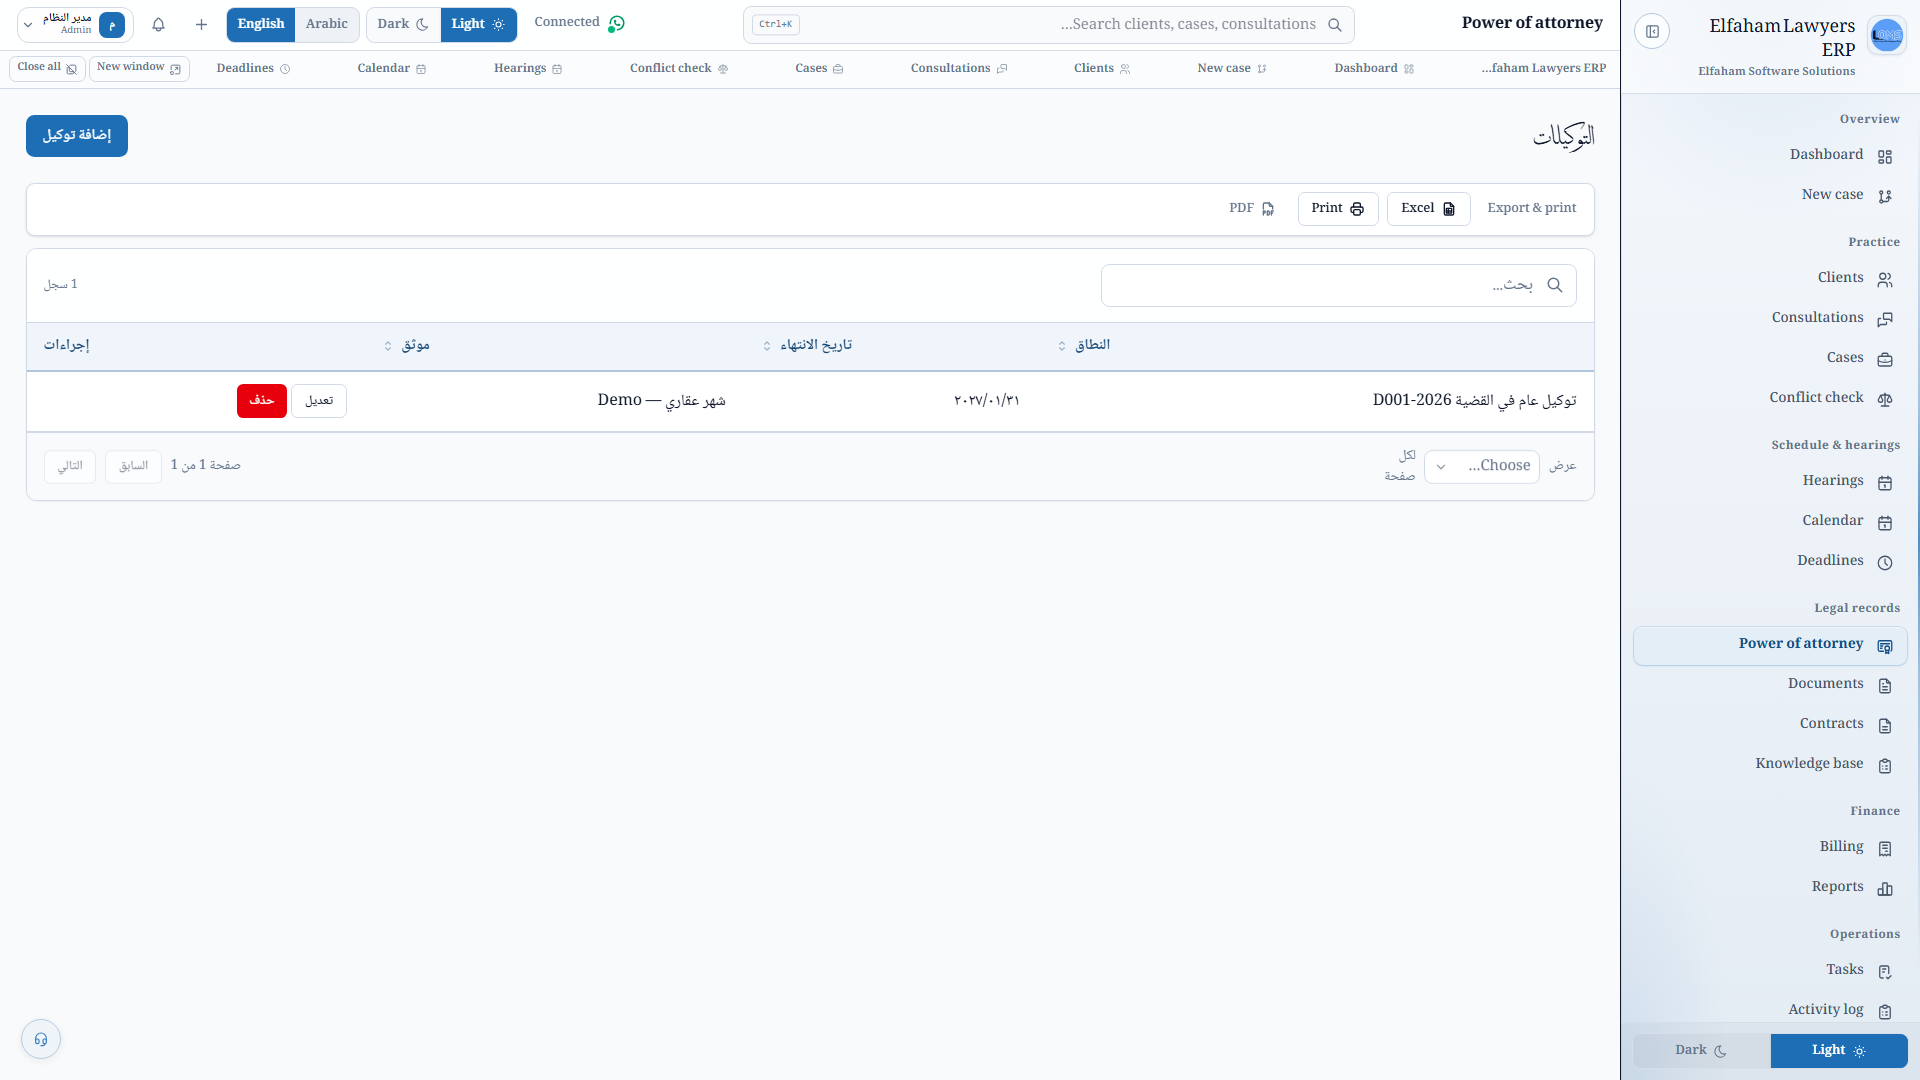
Task: Open the Consultations tab in top bar
Action: pyautogui.click(x=959, y=69)
